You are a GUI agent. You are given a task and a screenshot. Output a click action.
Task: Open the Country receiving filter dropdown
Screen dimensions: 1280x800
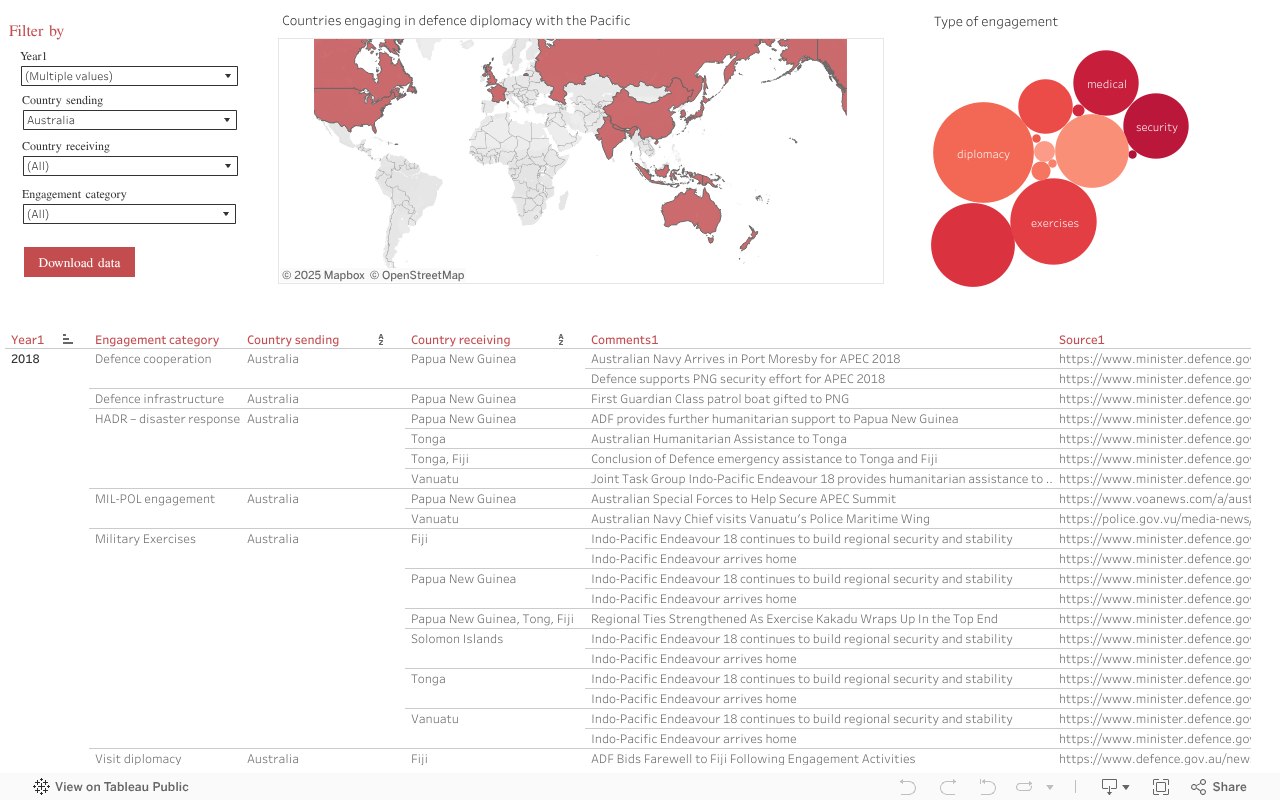click(228, 166)
